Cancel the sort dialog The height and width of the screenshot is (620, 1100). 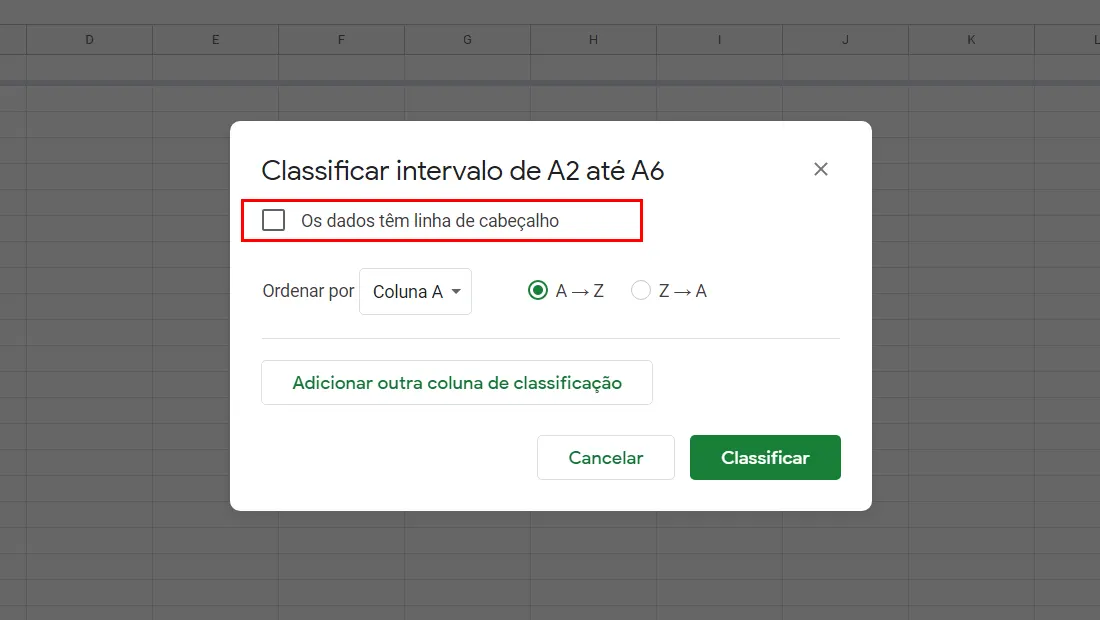tap(605, 457)
